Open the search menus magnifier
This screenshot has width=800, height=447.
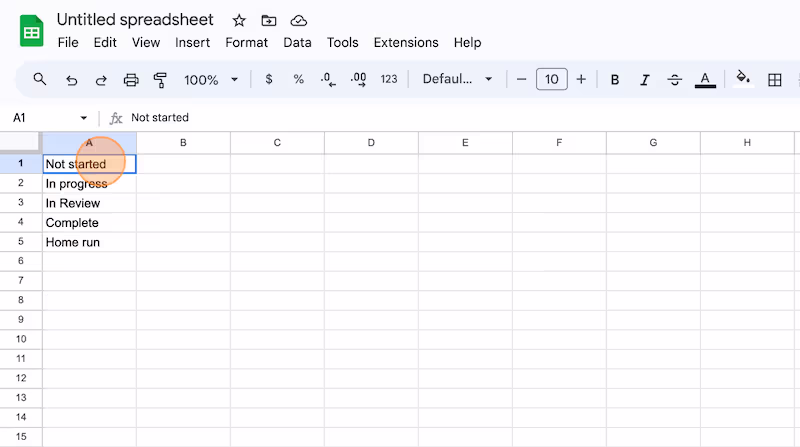point(40,80)
